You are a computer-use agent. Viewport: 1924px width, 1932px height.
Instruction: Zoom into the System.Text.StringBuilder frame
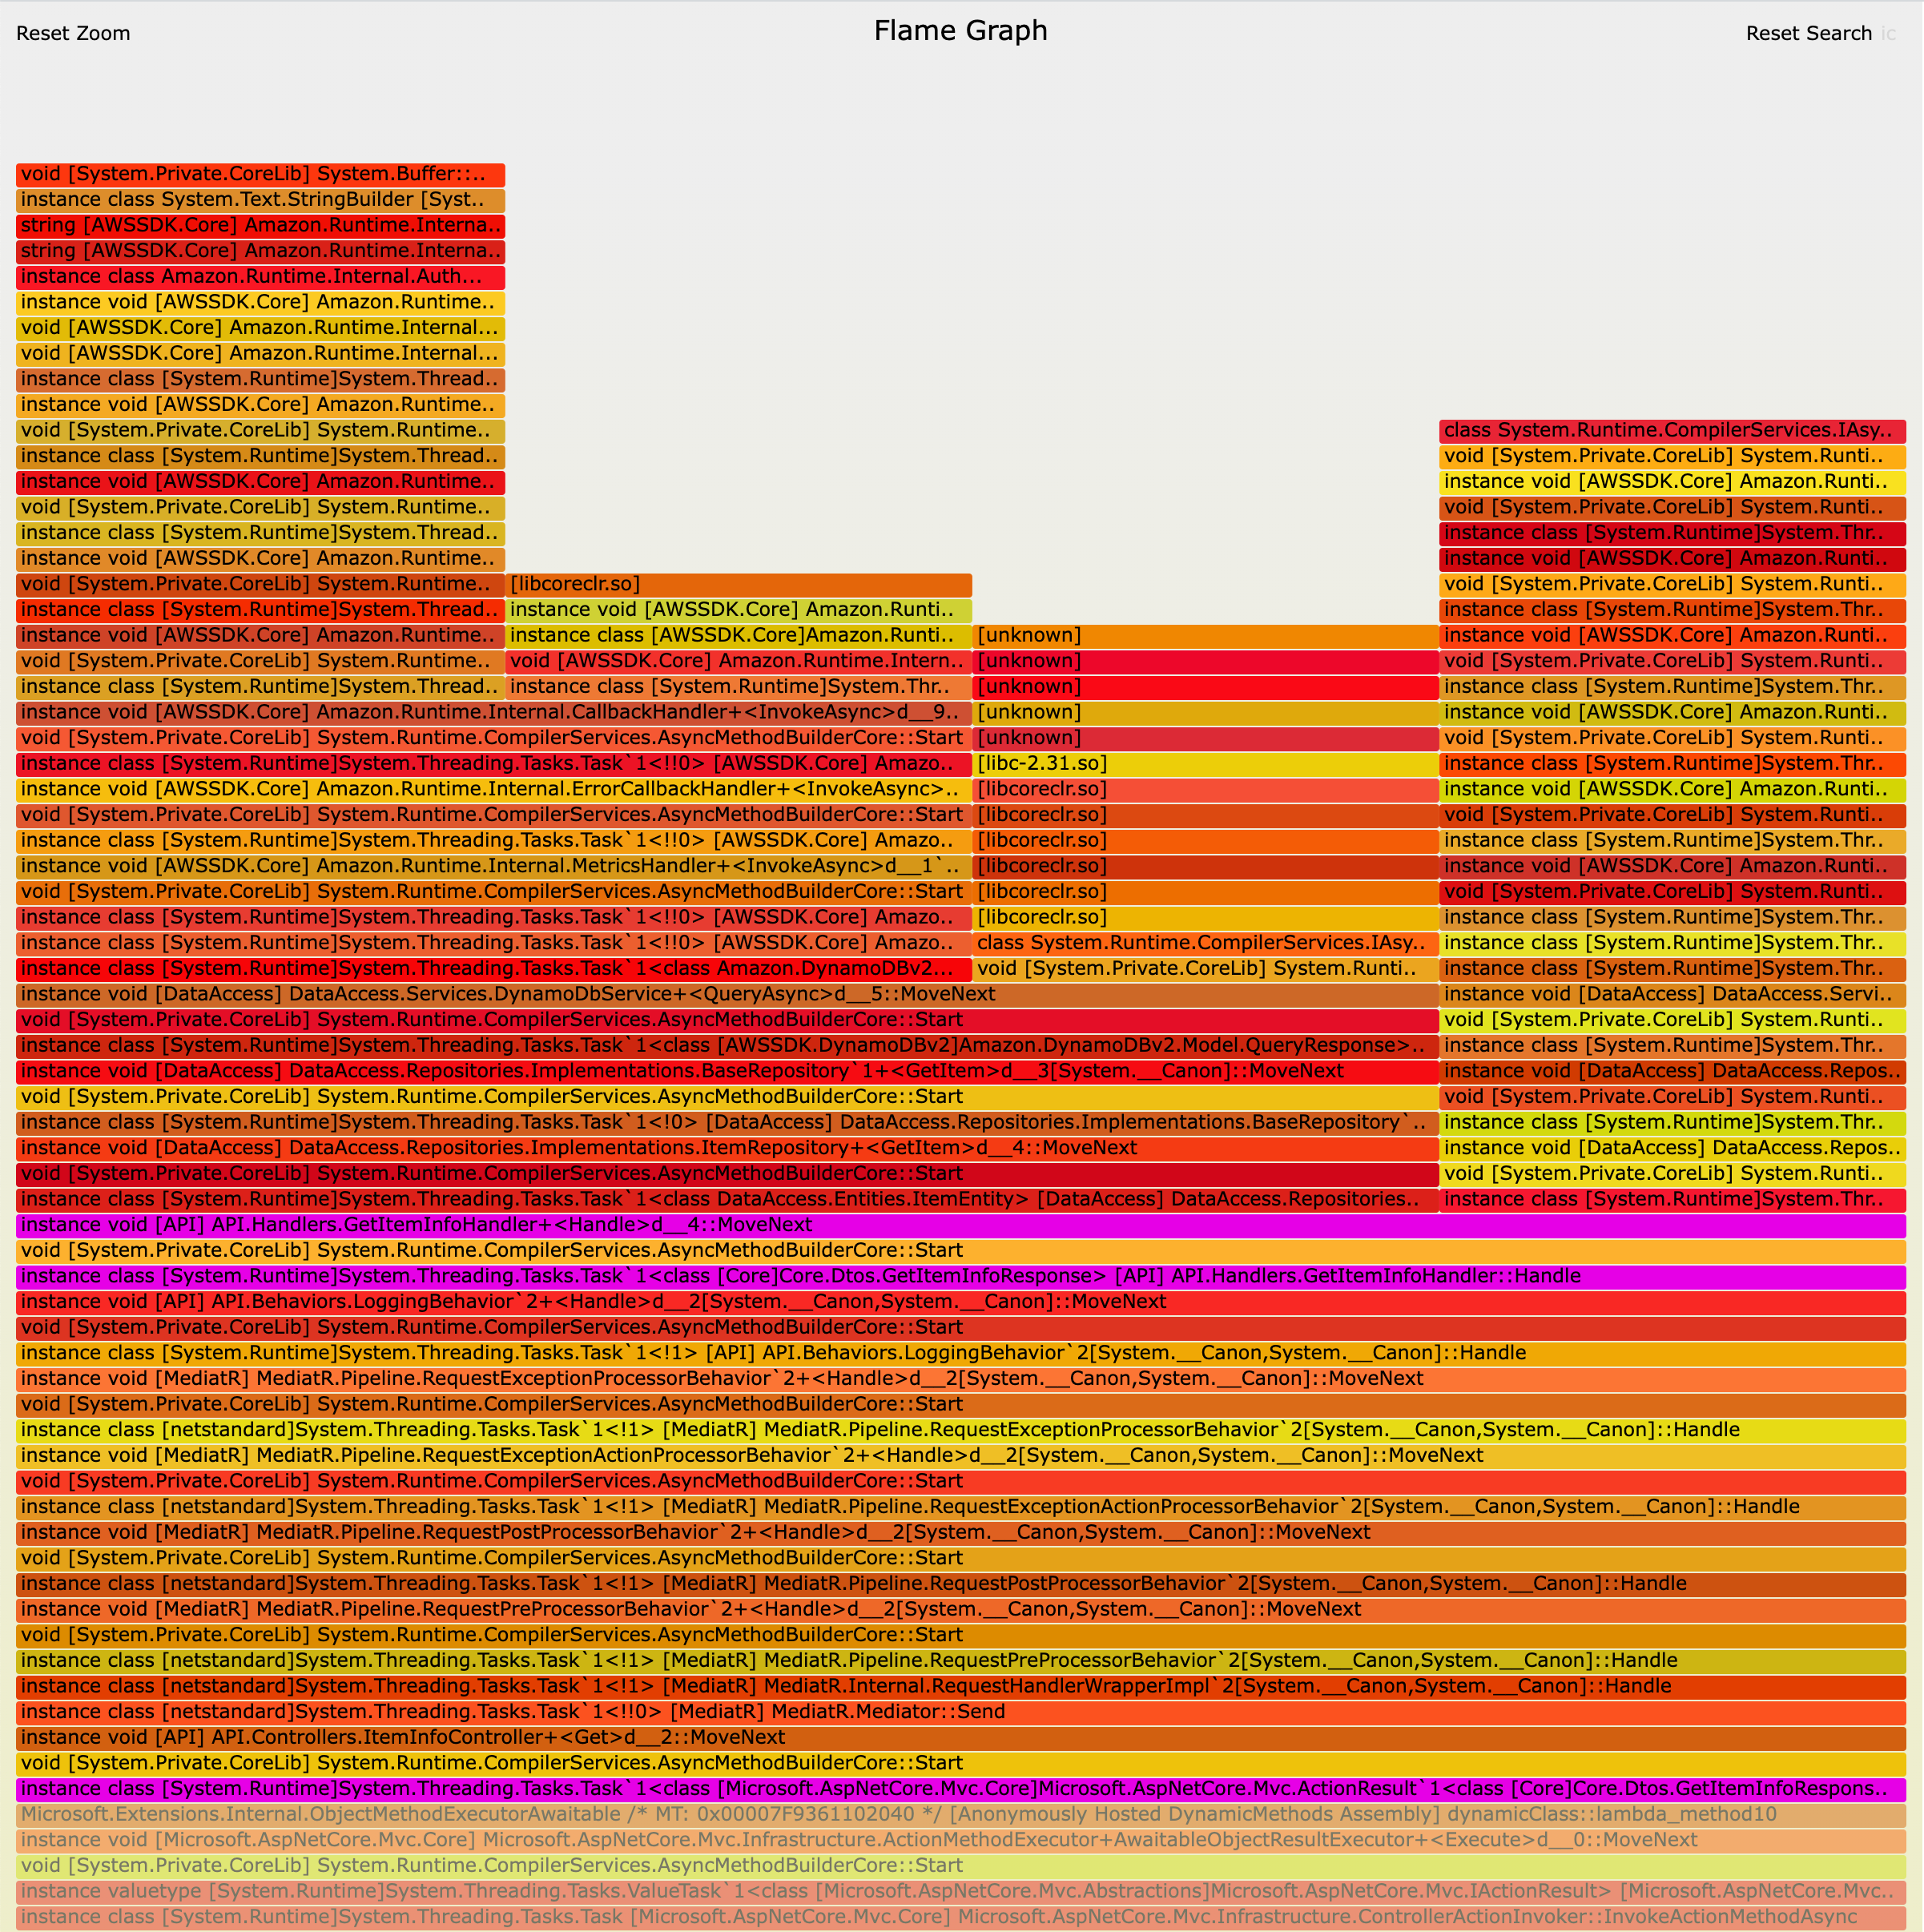(x=260, y=200)
